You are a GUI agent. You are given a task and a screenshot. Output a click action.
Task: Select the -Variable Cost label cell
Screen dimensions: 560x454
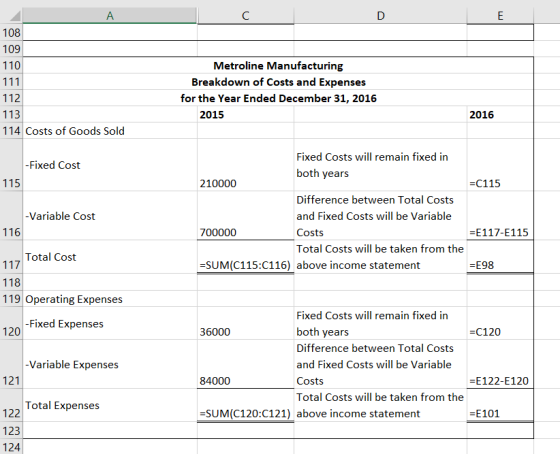(110, 216)
